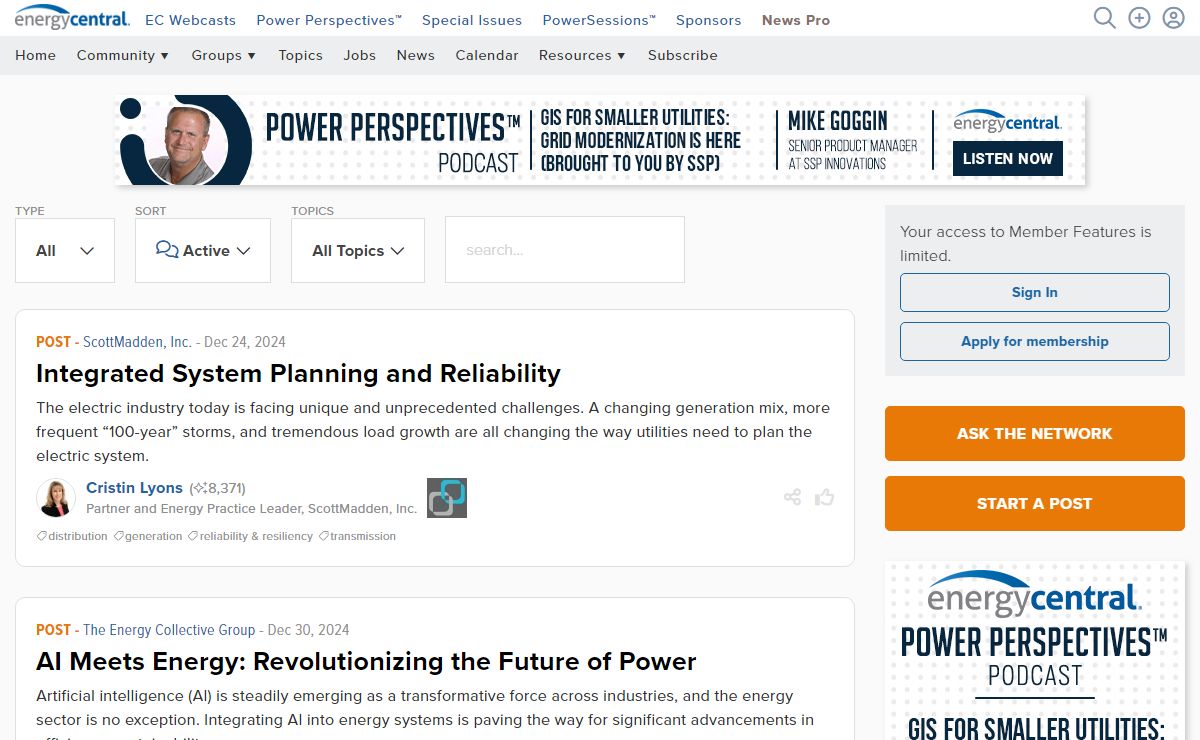Click the Sign In button

(1035, 292)
